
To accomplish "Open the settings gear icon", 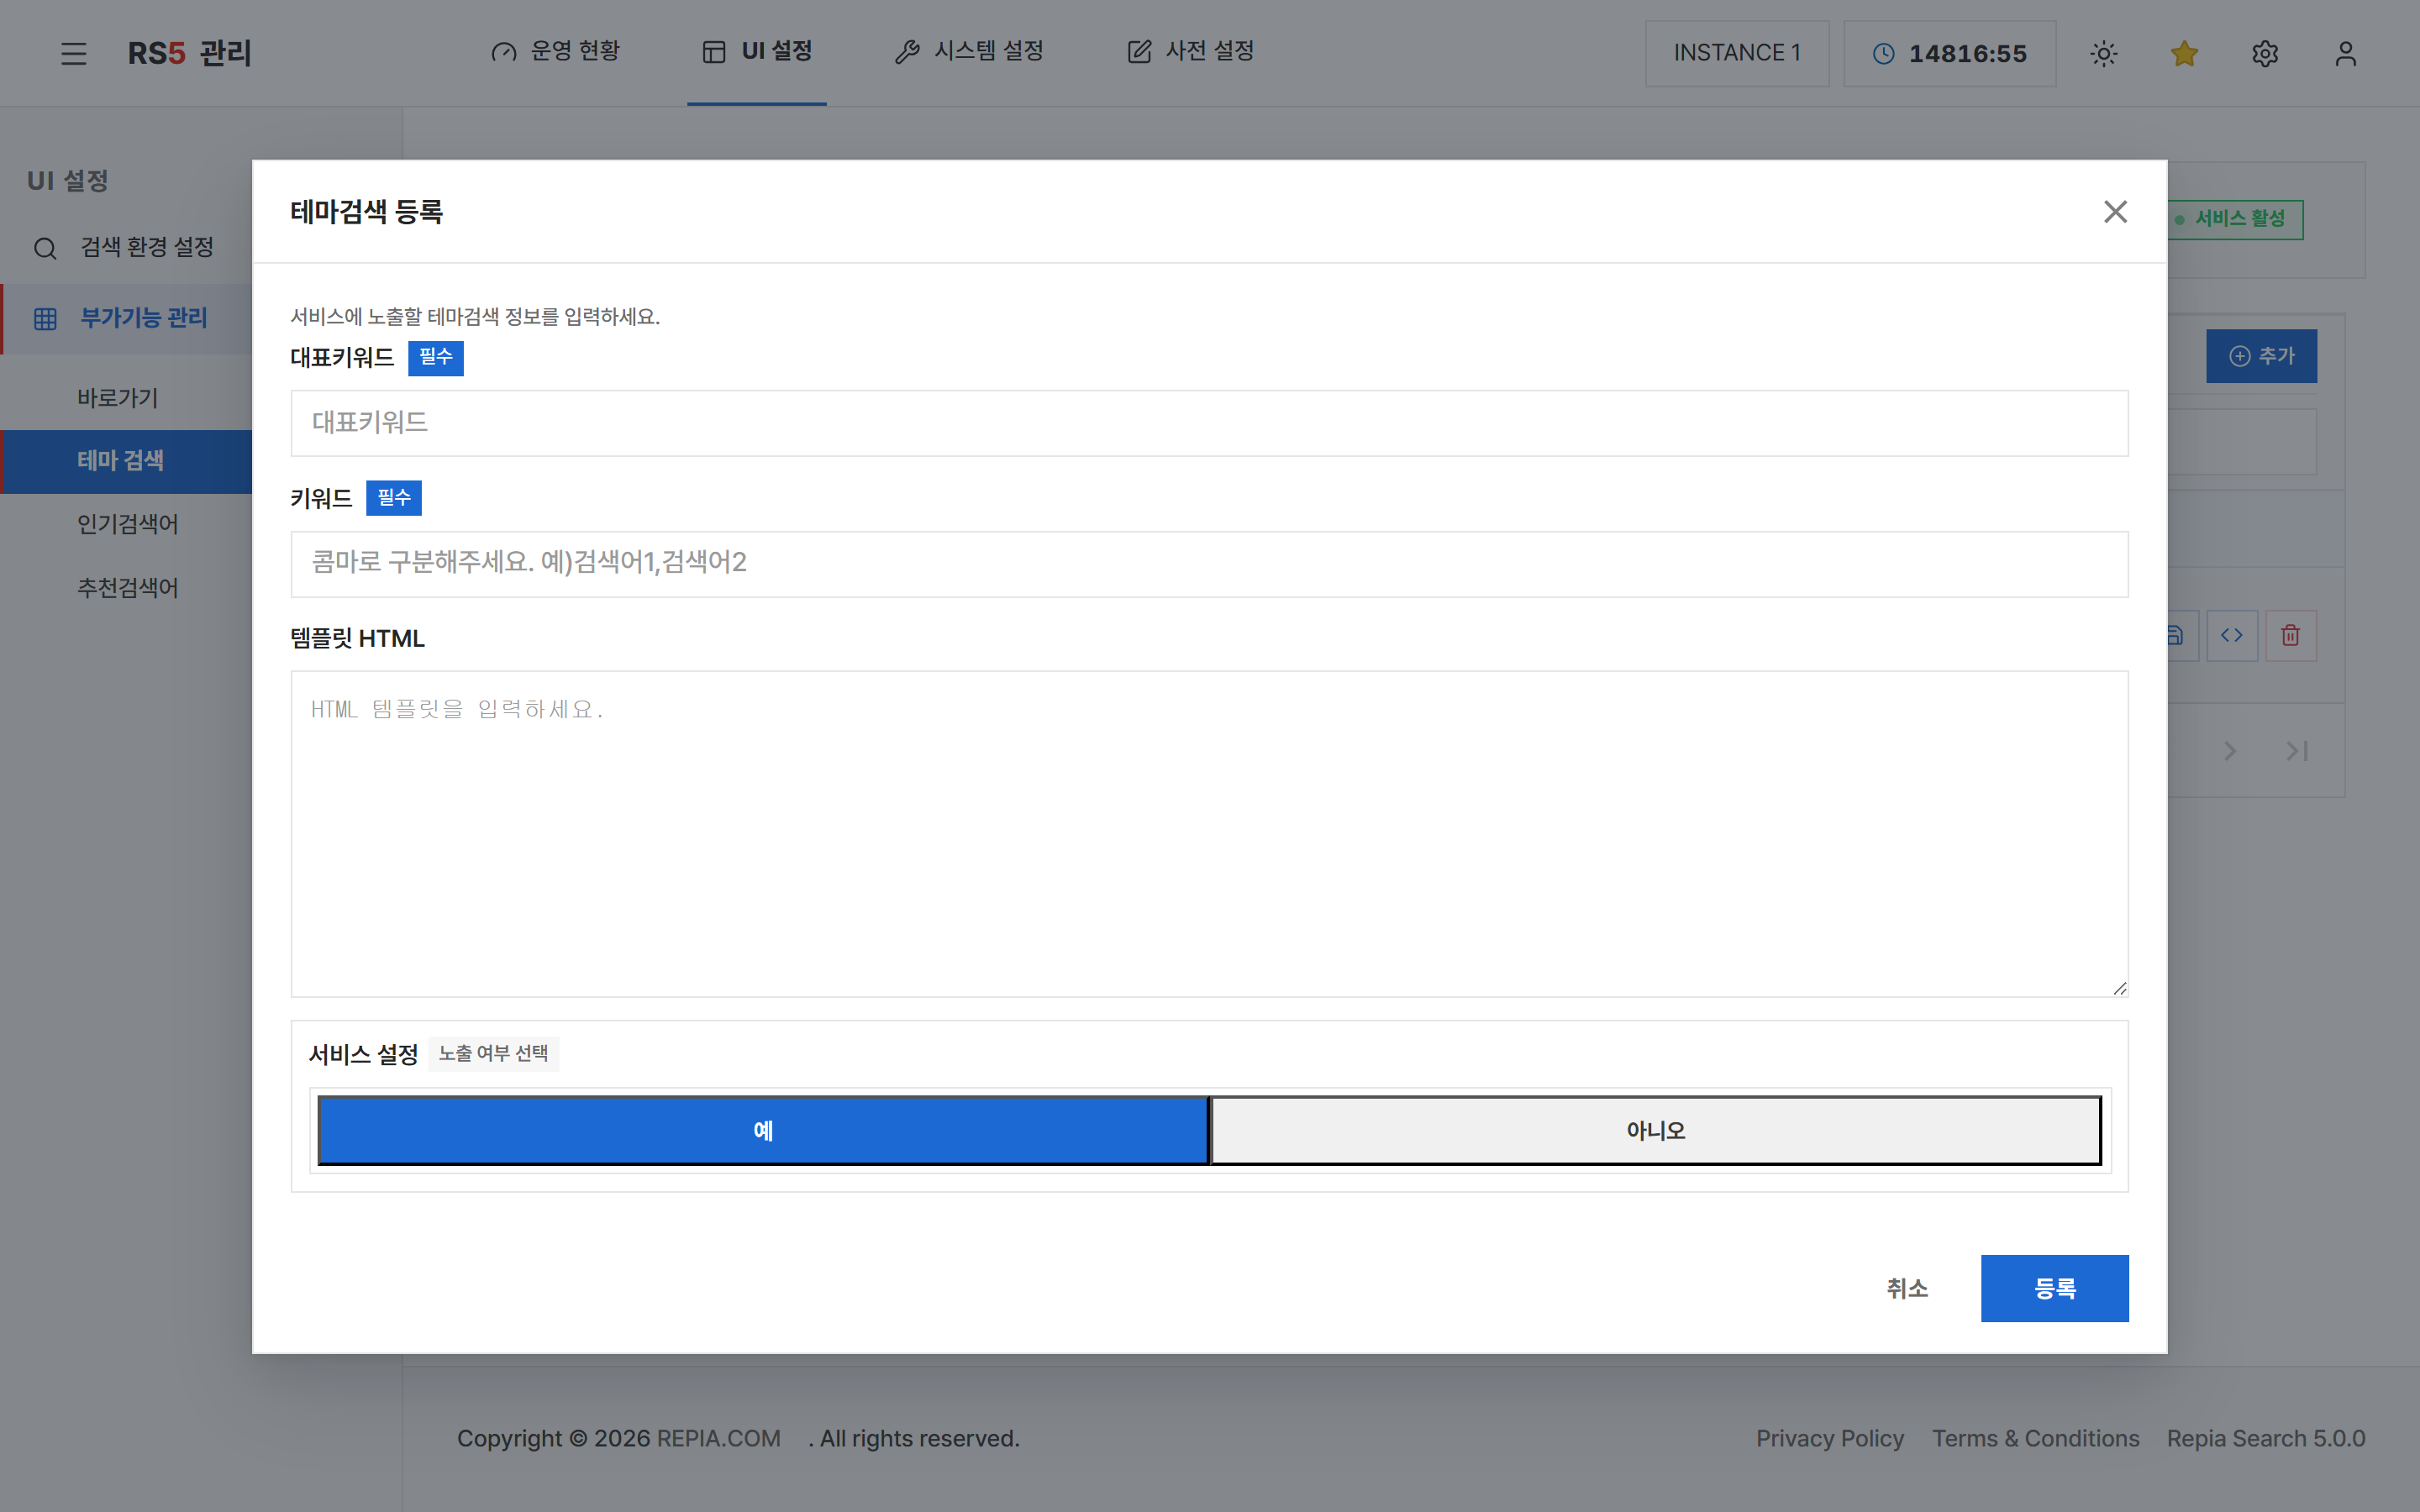I will pos(2265,53).
